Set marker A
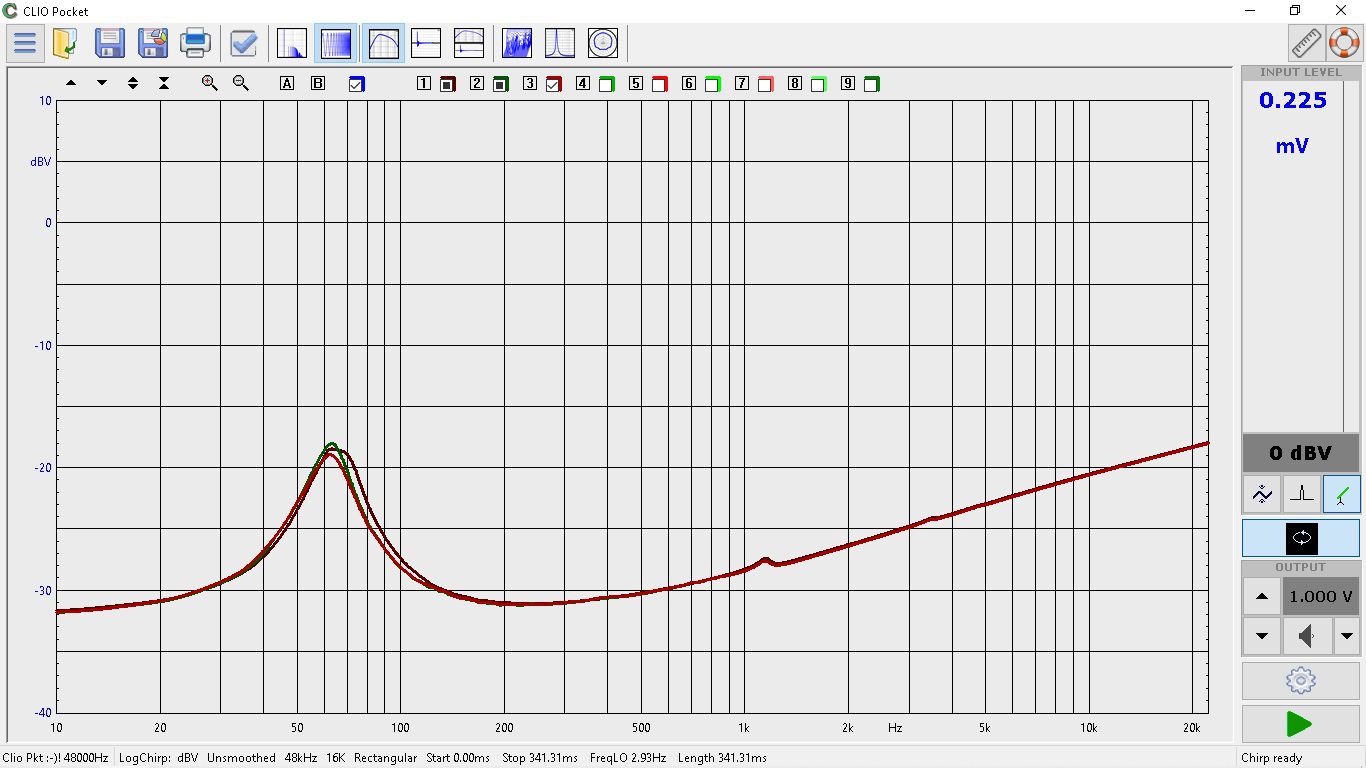Screen dimensions: 1366x768 287,83
